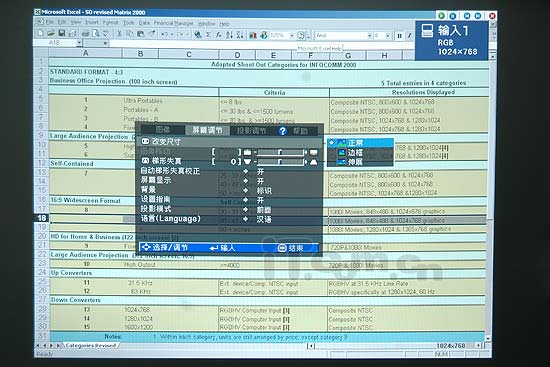Click the Cut scissors icon

pyautogui.click(x=119, y=34)
